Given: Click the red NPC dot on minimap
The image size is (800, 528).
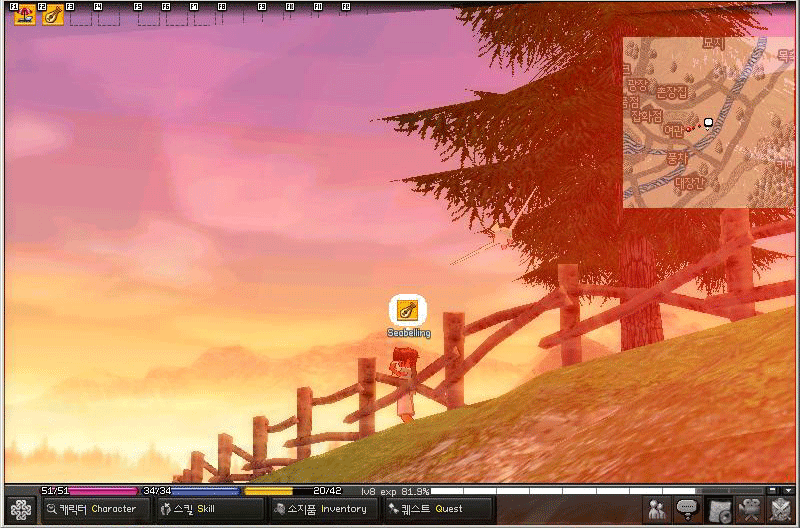Looking at the screenshot, I should tap(687, 130).
